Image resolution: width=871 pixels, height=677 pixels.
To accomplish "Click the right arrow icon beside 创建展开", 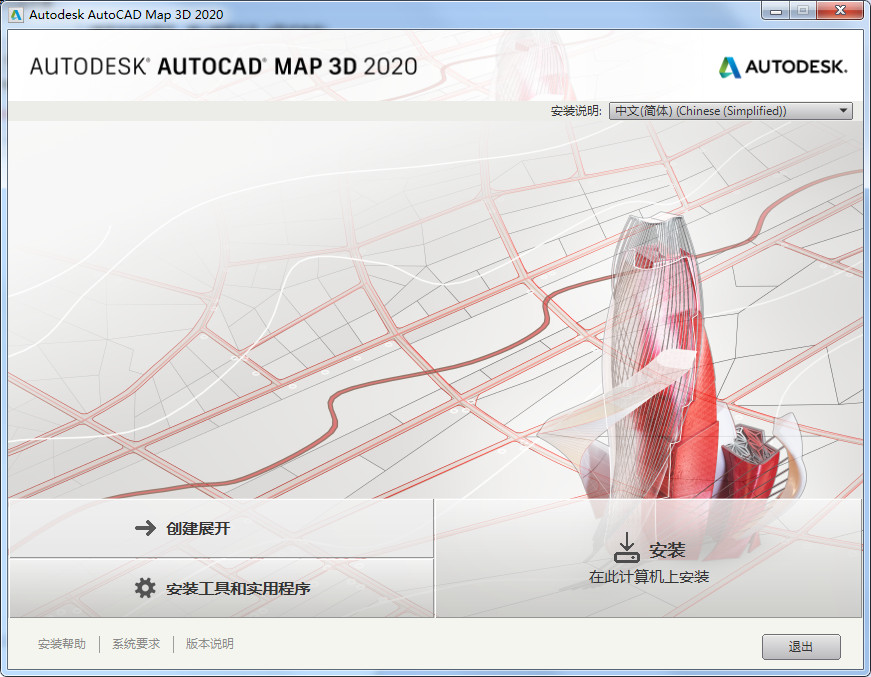I will (146, 528).
